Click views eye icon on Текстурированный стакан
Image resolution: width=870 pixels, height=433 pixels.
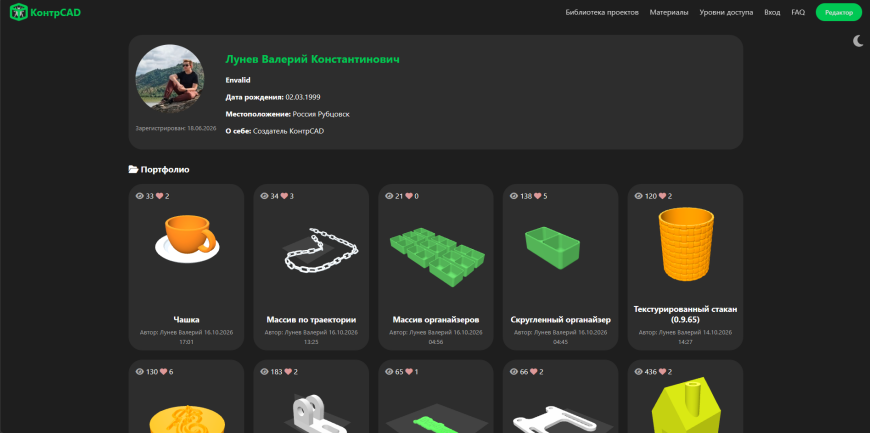639,196
